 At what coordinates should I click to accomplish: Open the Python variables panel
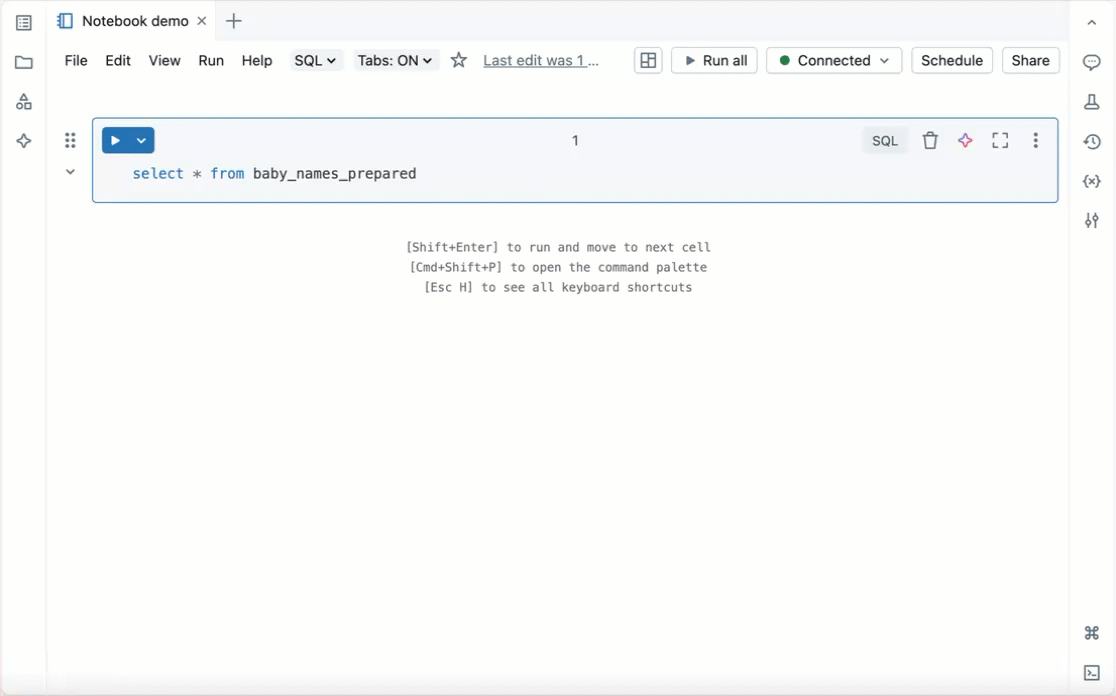[x=1092, y=181]
